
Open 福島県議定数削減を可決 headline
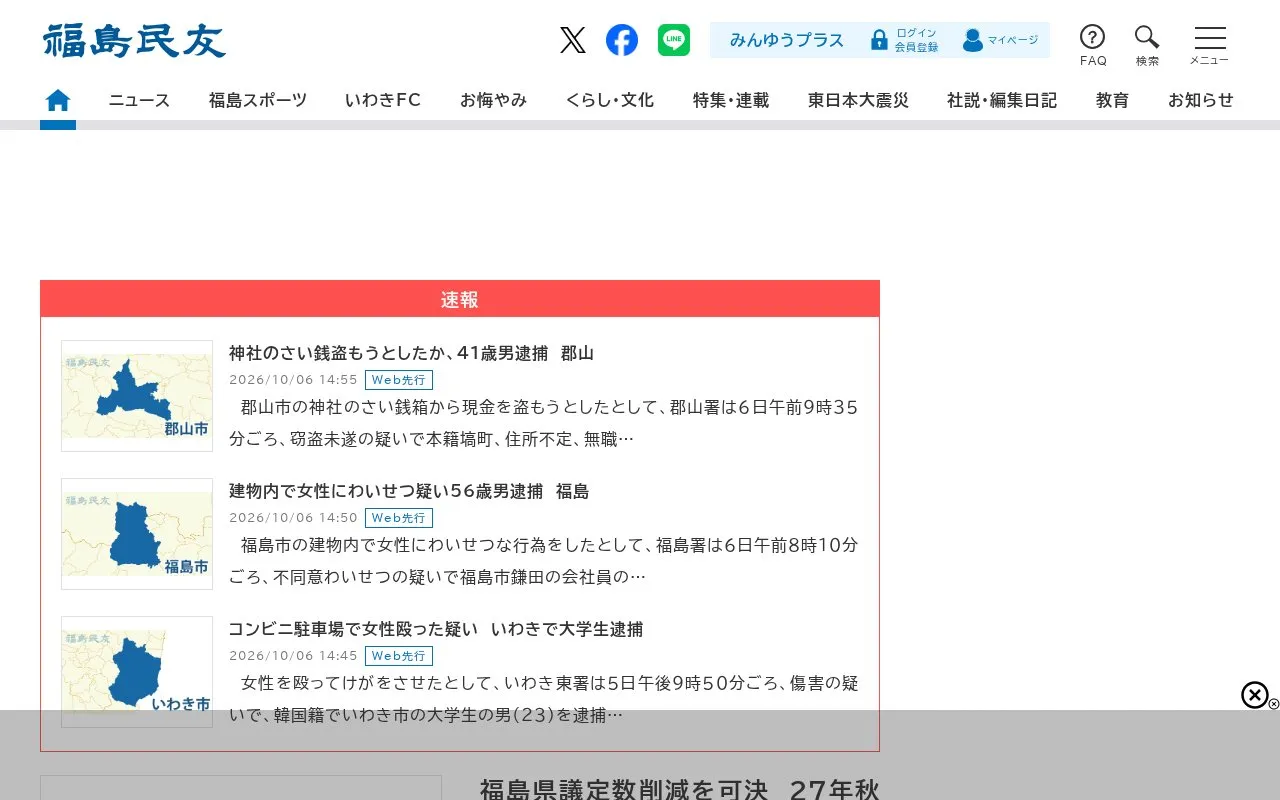pyautogui.click(x=680, y=789)
